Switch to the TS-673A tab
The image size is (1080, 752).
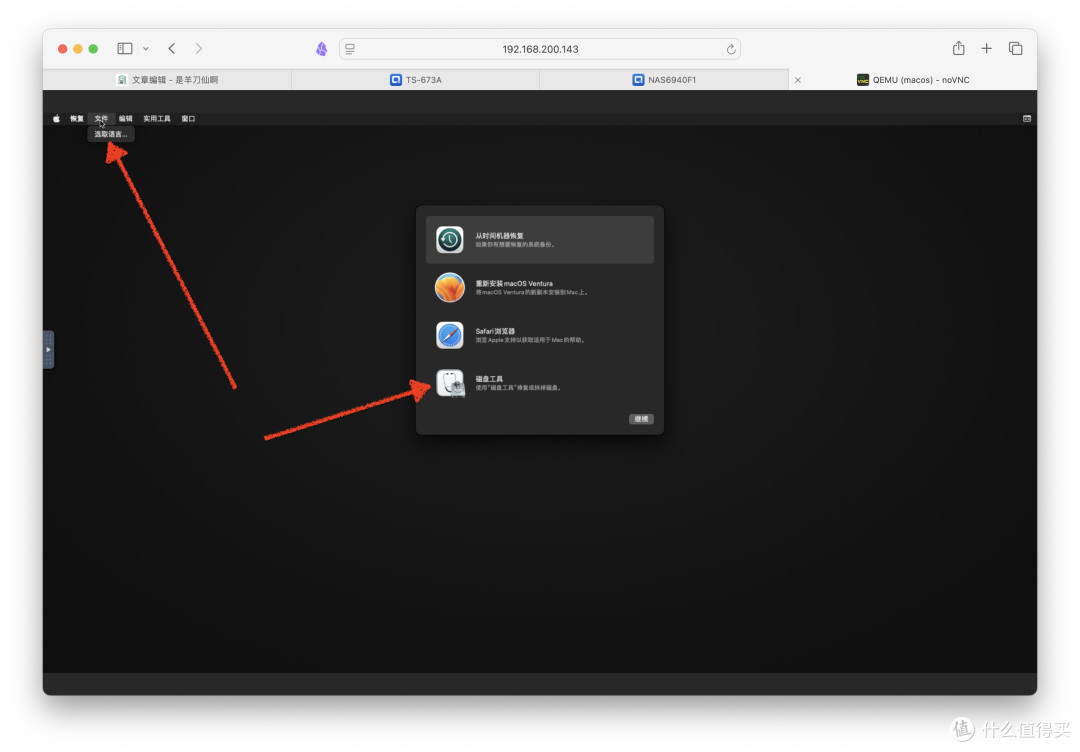pyautogui.click(x=415, y=80)
